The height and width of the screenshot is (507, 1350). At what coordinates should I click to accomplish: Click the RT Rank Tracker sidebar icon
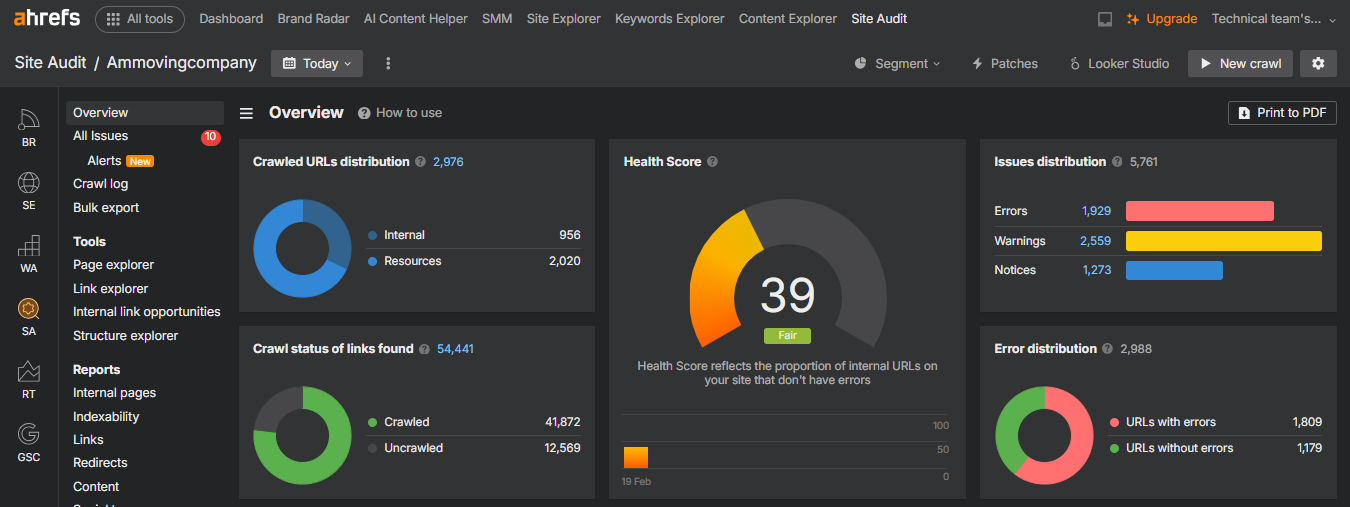click(29, 380)
